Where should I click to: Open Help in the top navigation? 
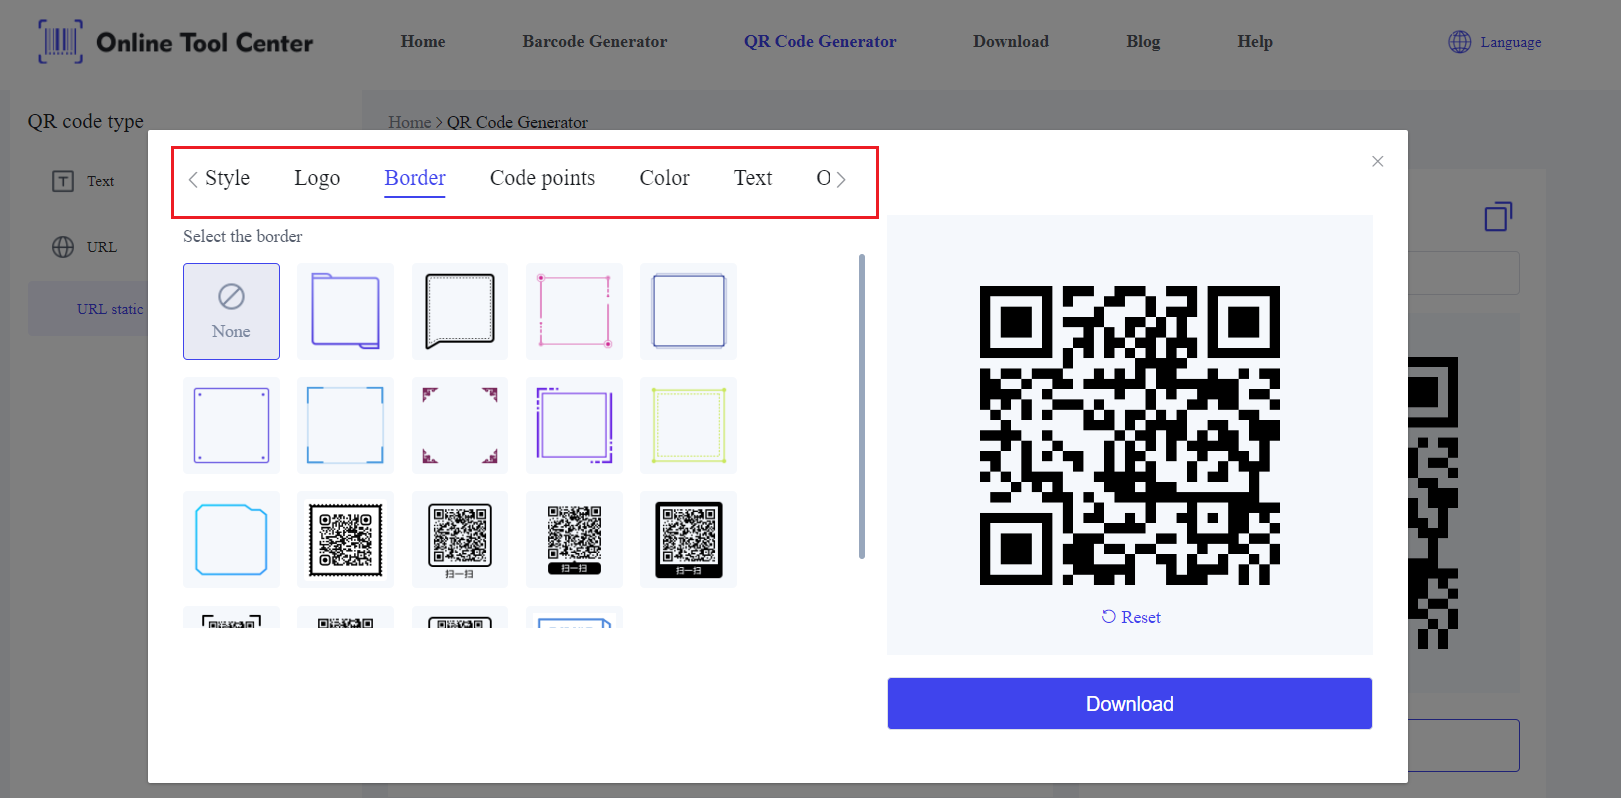[1255, 41]
